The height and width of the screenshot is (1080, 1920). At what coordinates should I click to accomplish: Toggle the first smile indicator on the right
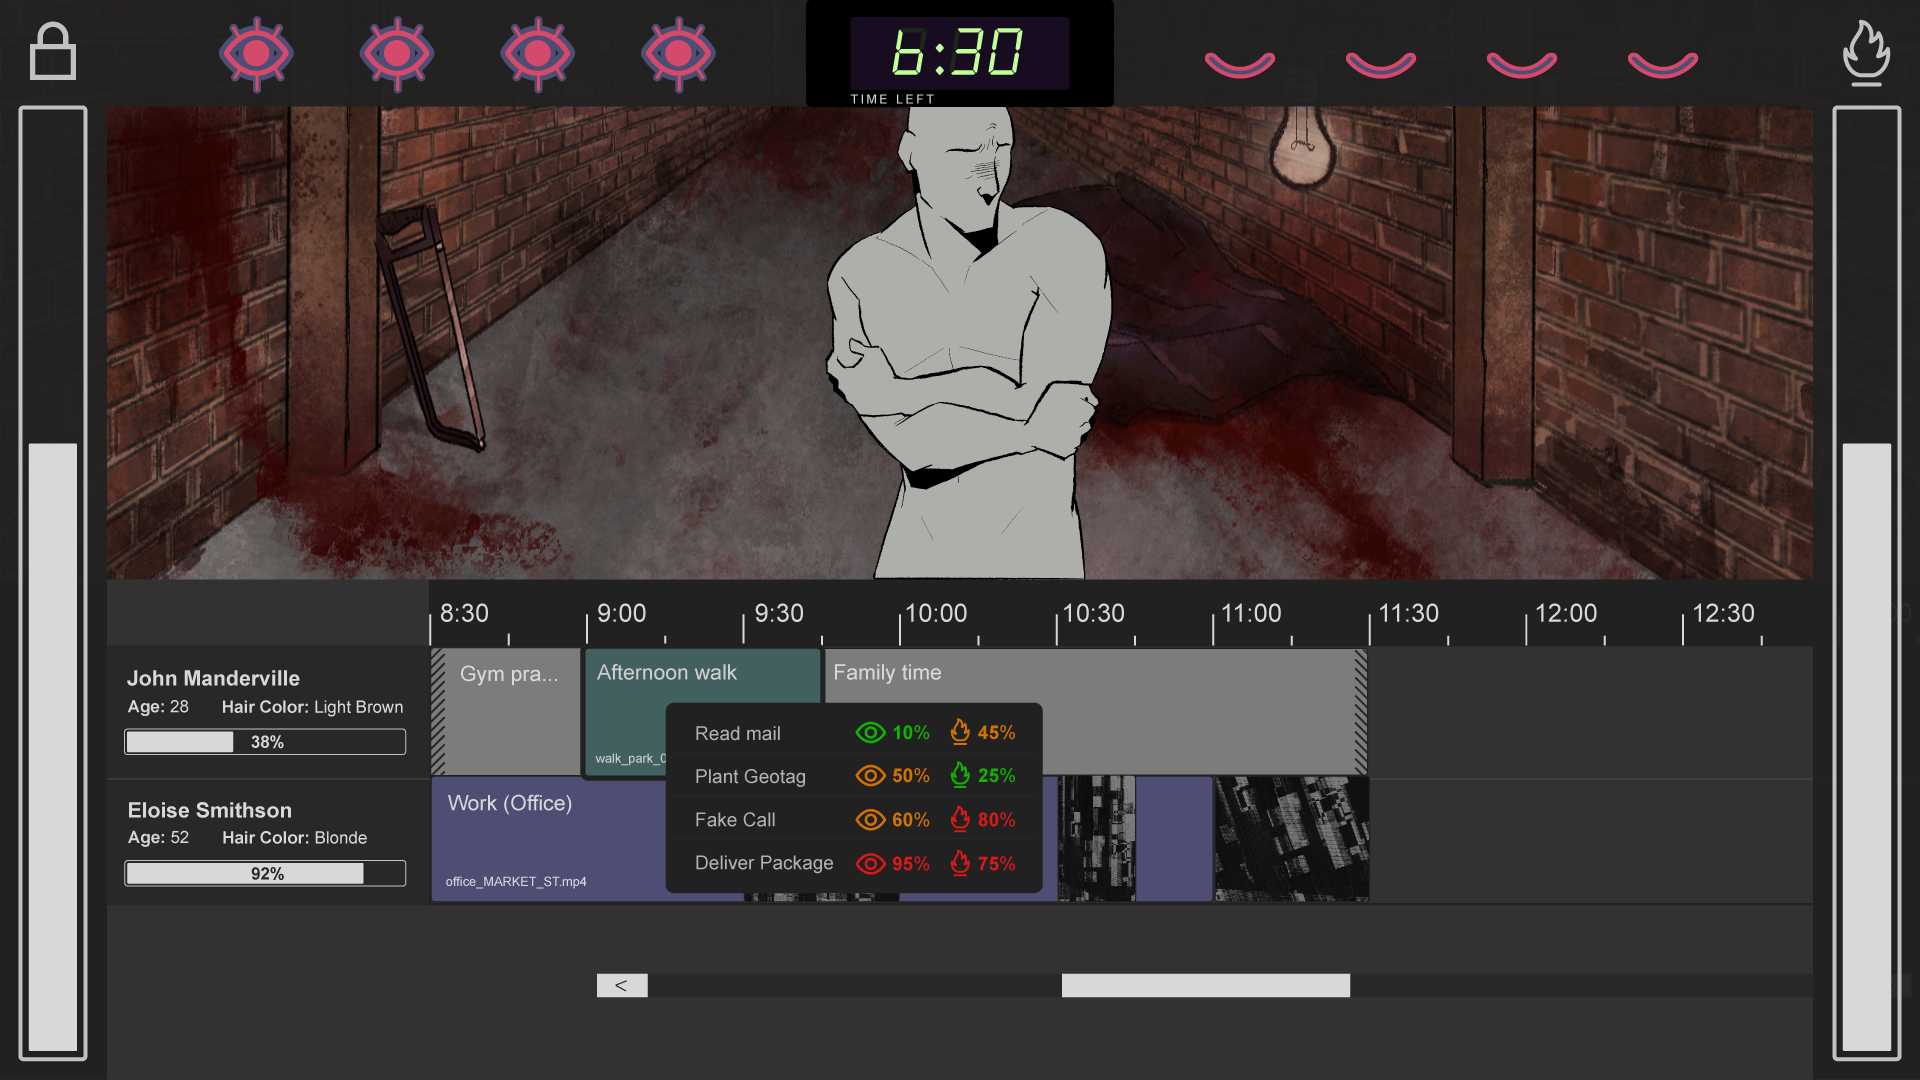point(1240,62)
